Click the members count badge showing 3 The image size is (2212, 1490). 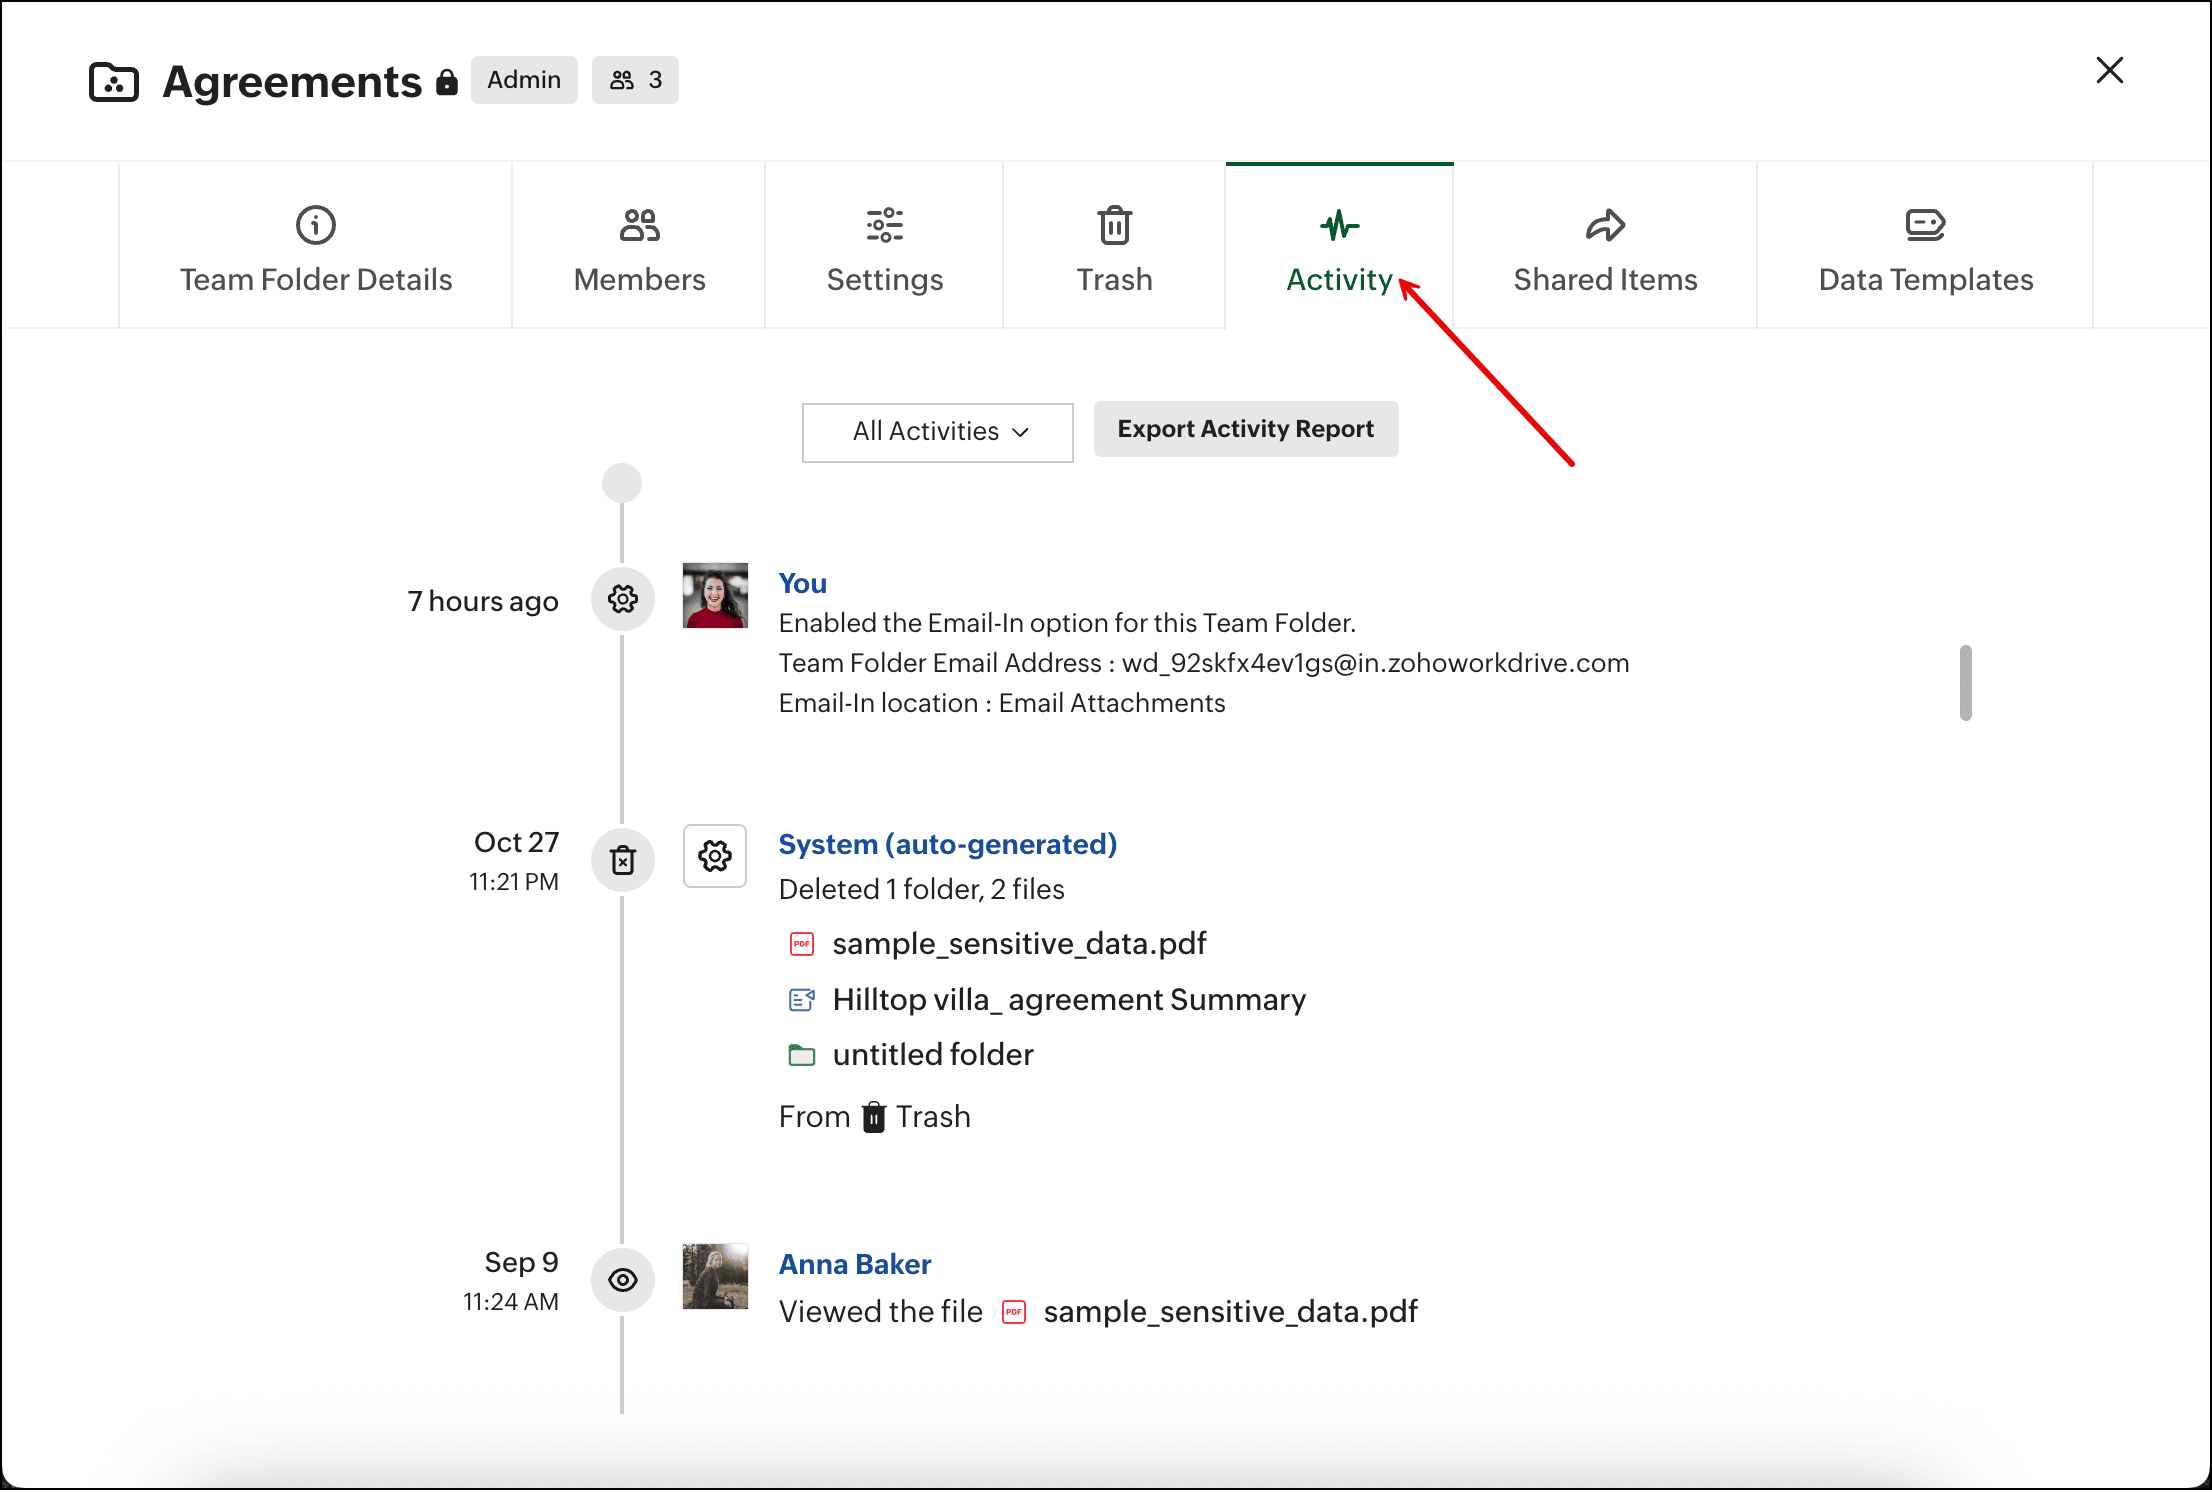[635, 80]
